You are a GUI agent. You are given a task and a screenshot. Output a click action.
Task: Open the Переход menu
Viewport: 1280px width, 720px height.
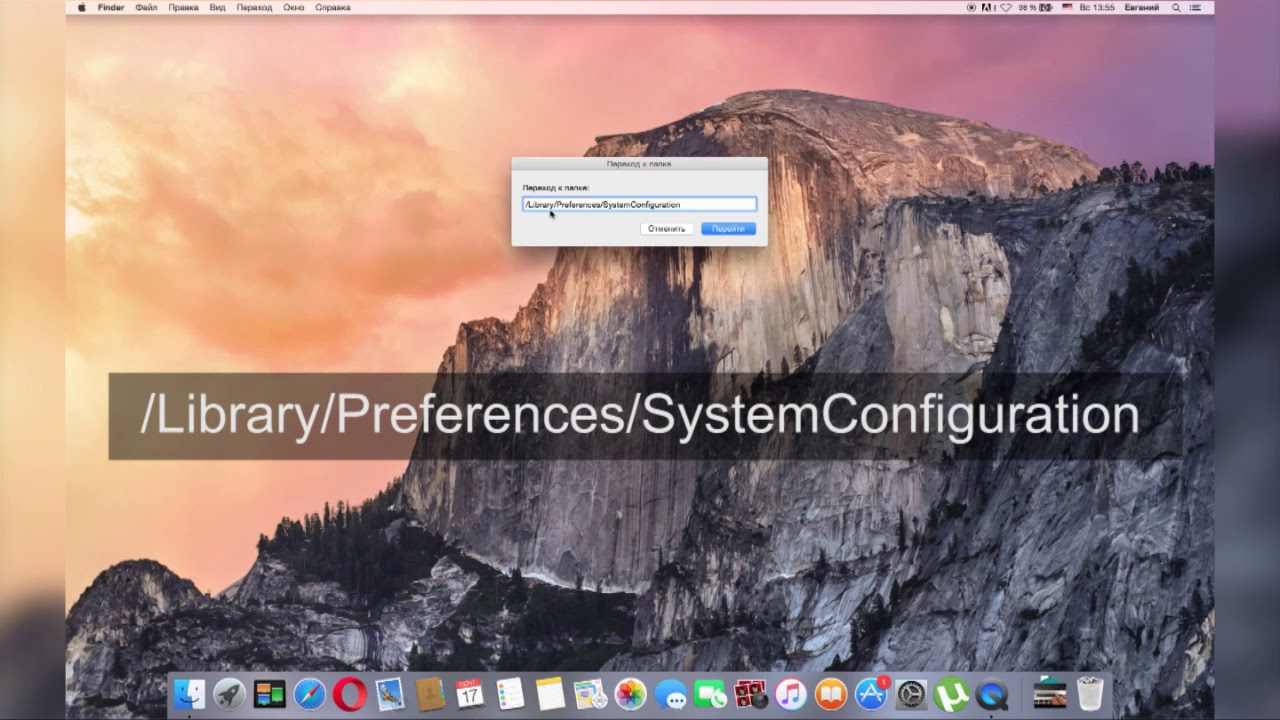254,7
